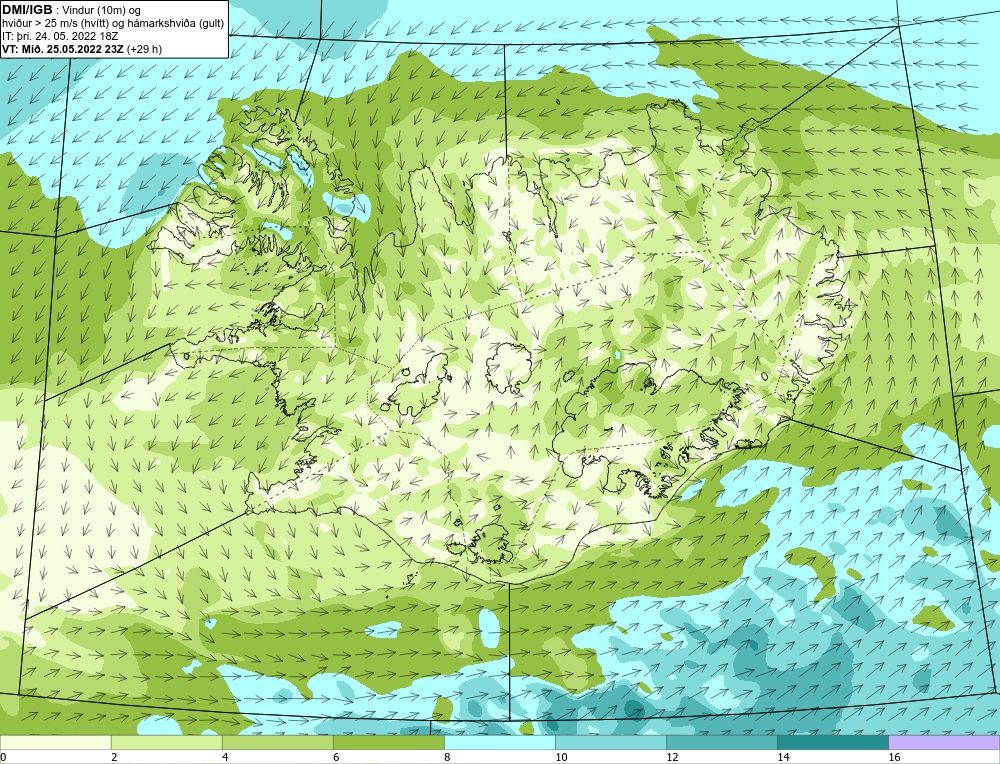The height and width of the screenshot is (764, 1000).
Task: Click the 10–12 m/s cyan legend swatch
Action: tap(610, 742)
